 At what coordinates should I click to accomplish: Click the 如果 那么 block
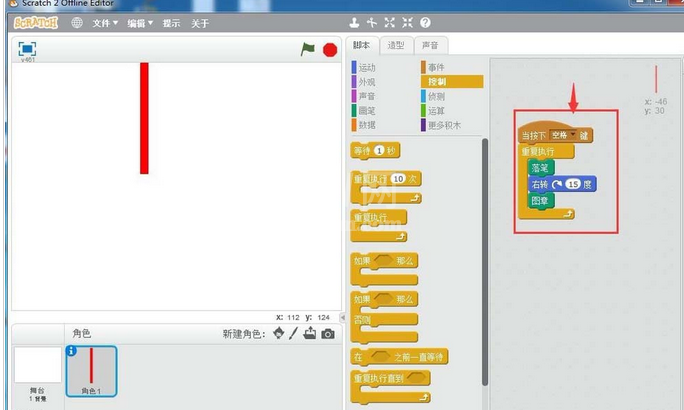[384, 269]
